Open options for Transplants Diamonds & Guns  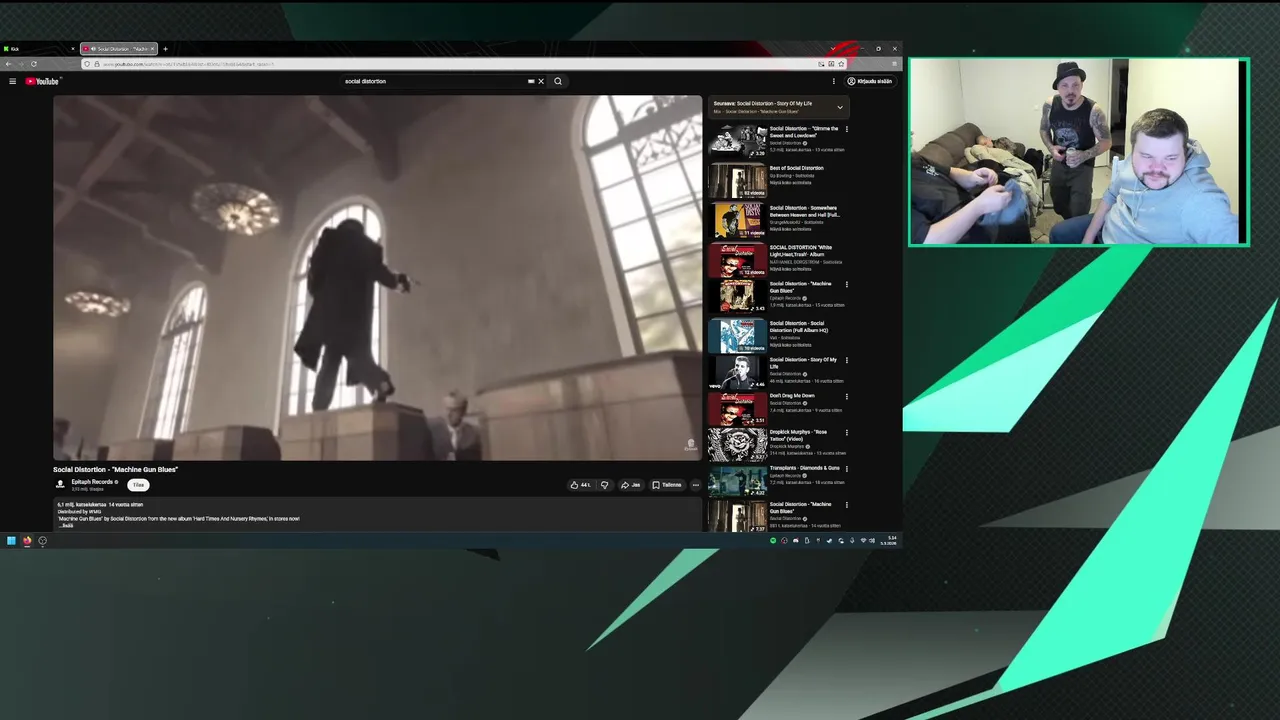pyautogui.click(x=847, y=468)
